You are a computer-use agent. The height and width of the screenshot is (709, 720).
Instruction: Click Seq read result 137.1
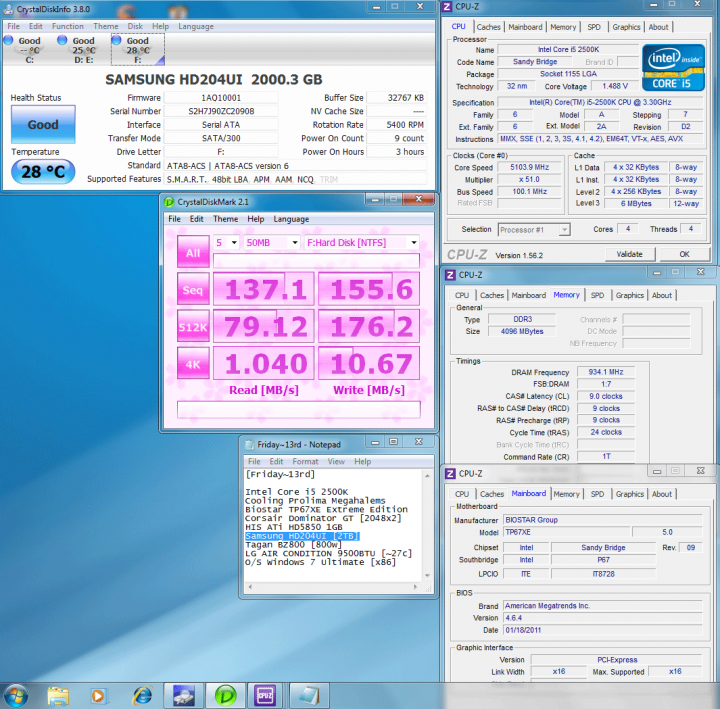(264, 289)
